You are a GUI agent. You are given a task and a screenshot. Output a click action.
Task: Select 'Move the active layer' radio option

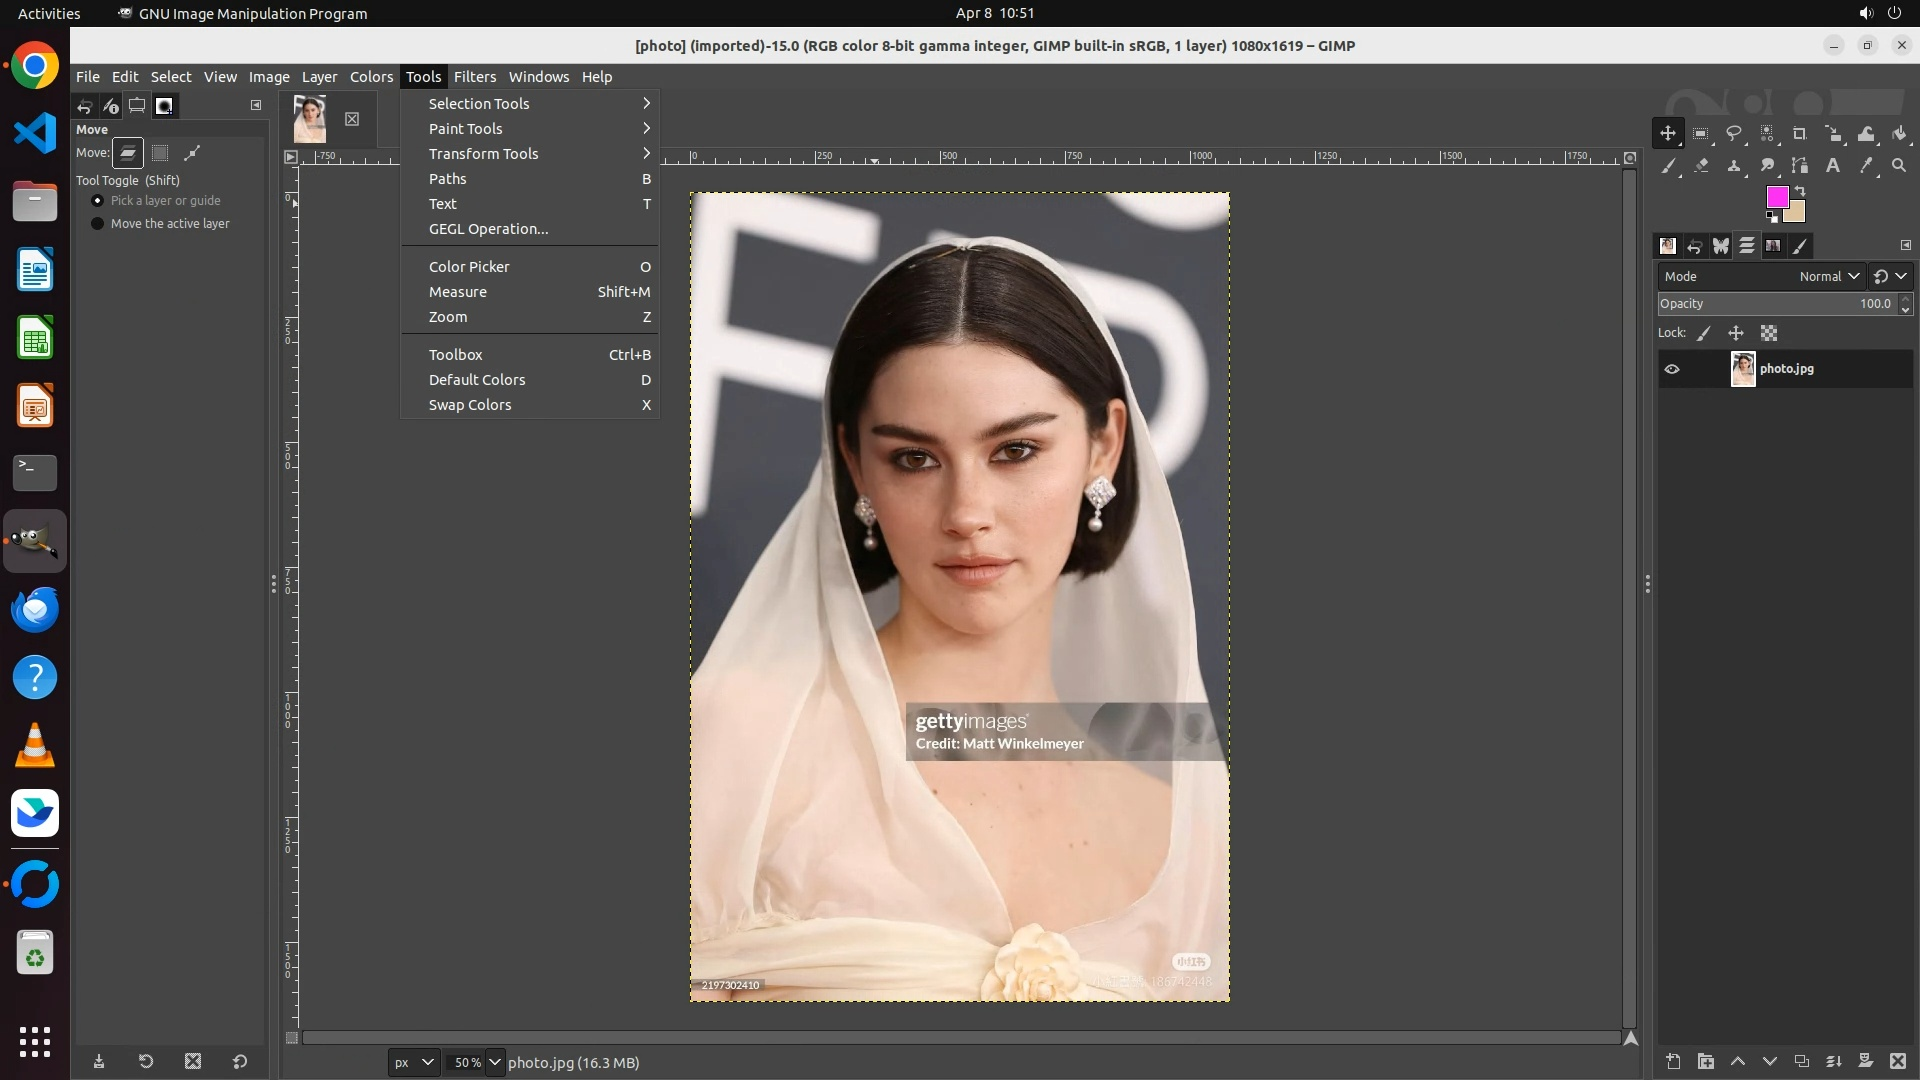pos(98,224)
